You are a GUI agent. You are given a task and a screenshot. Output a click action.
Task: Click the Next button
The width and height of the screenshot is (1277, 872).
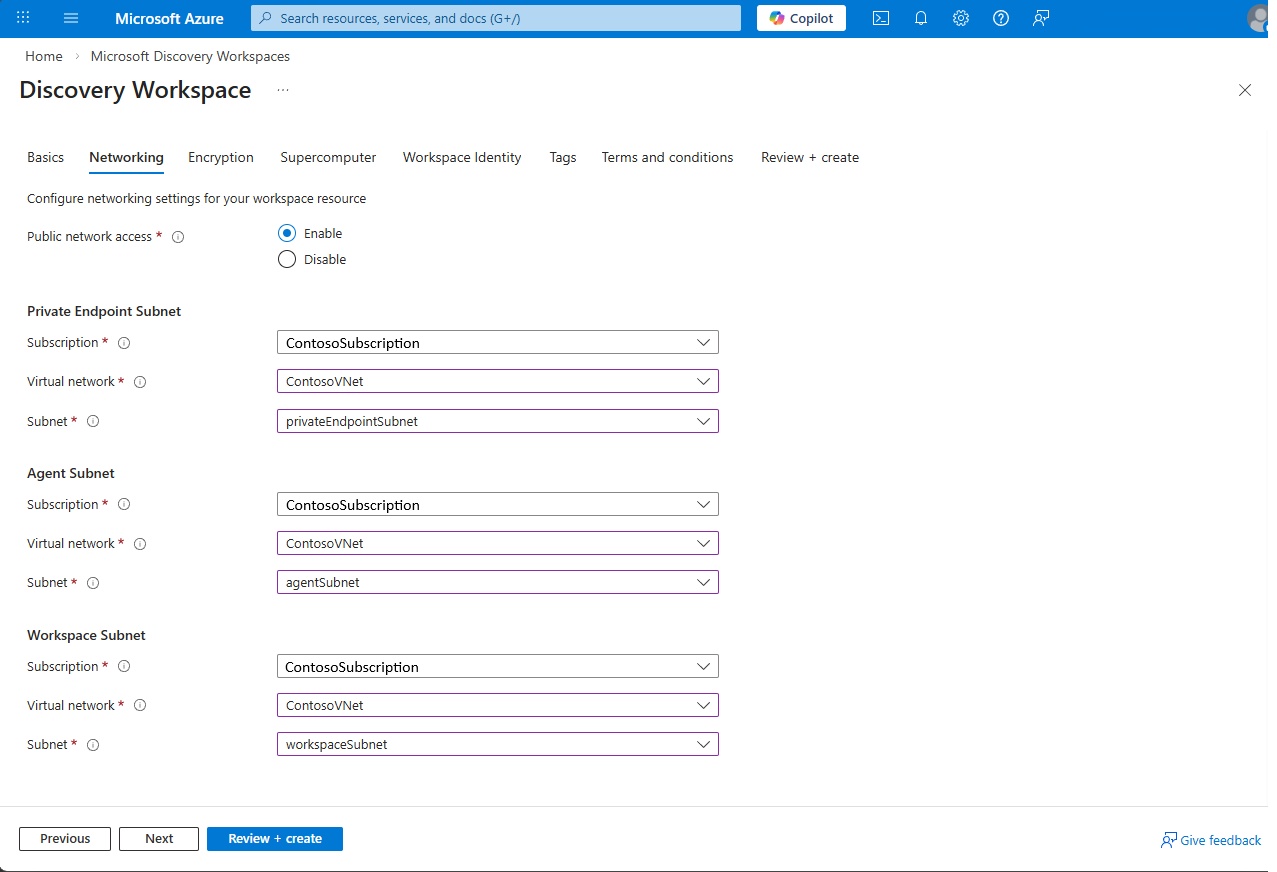point(159,839)
